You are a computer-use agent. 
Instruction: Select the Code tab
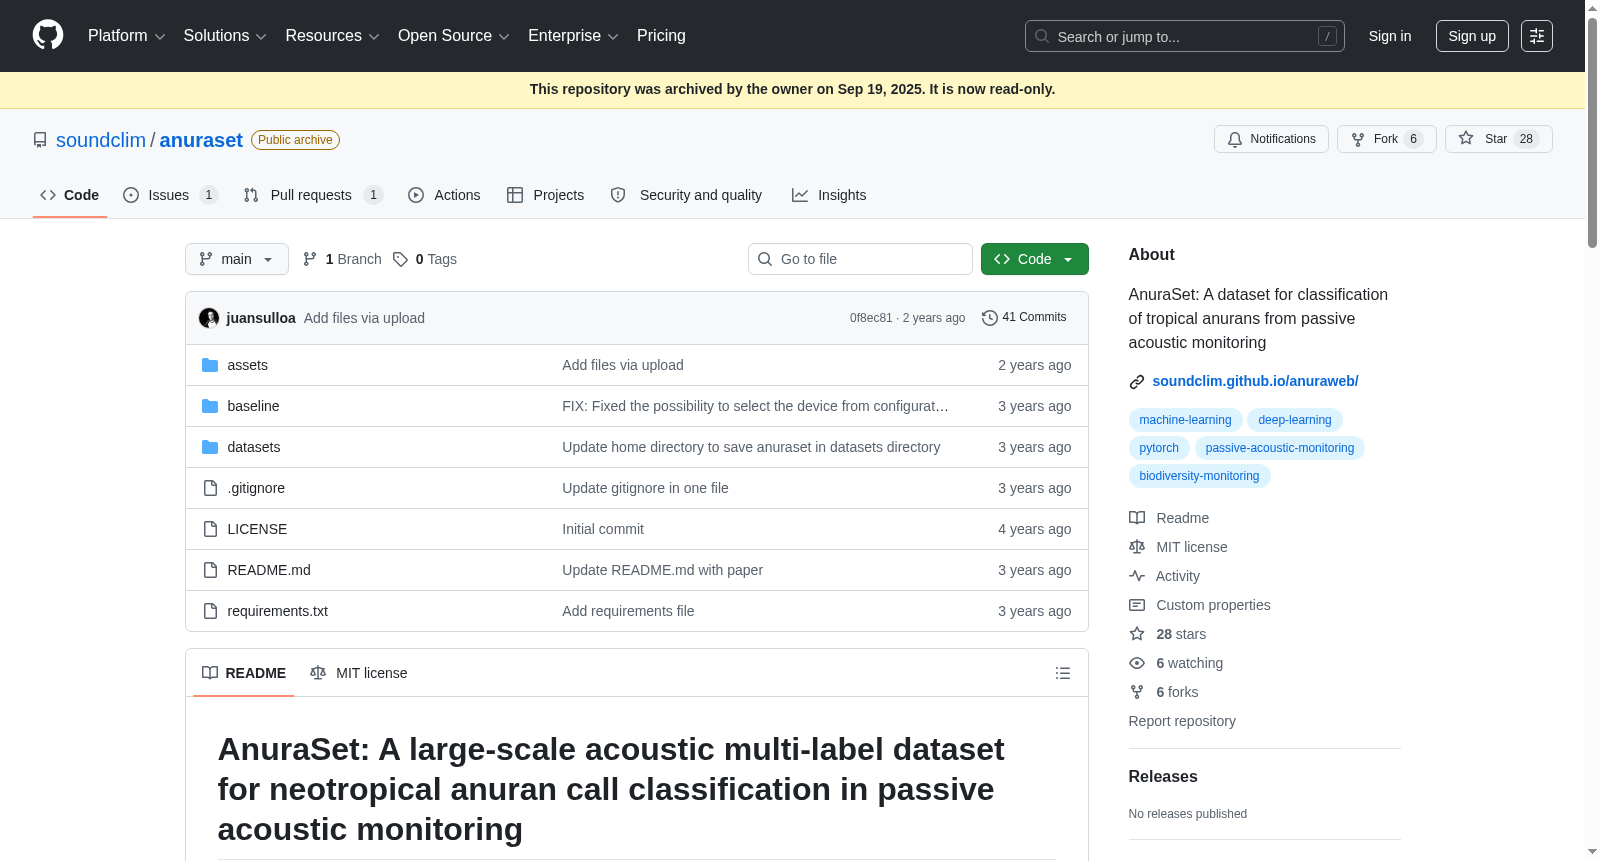point(70,195)
